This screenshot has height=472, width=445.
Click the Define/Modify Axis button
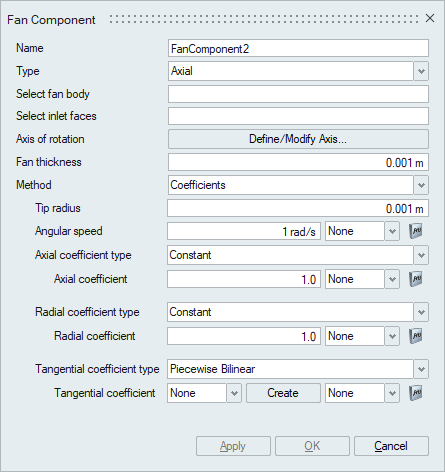pyautogui.click(x=298, y=139)
